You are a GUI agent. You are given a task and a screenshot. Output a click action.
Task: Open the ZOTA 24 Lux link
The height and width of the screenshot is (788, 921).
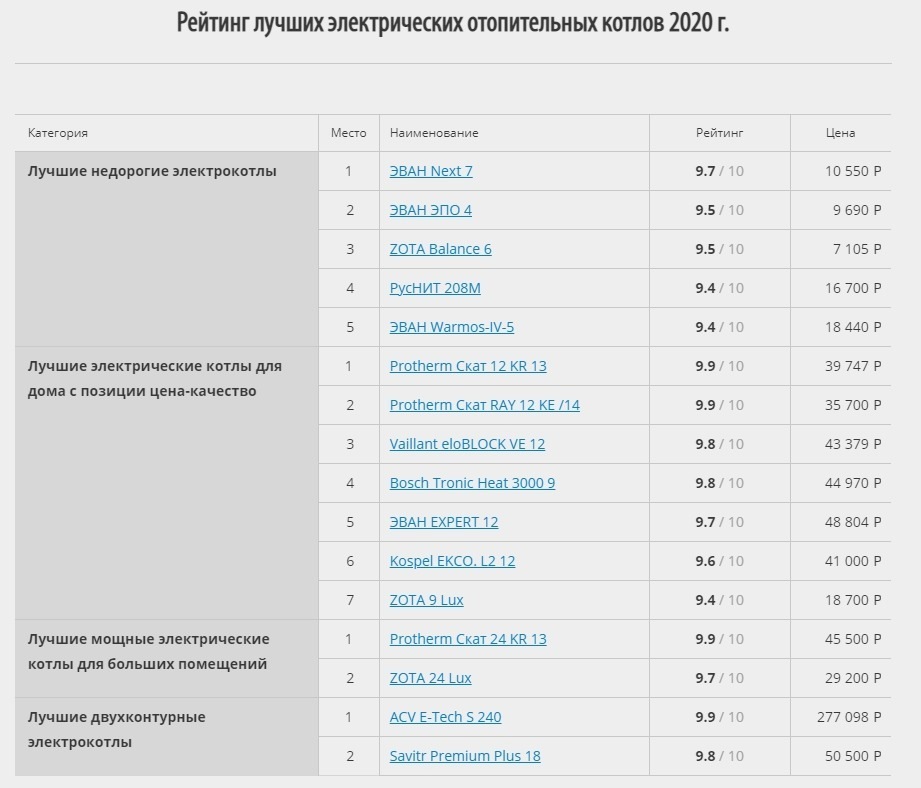[430, 678]
